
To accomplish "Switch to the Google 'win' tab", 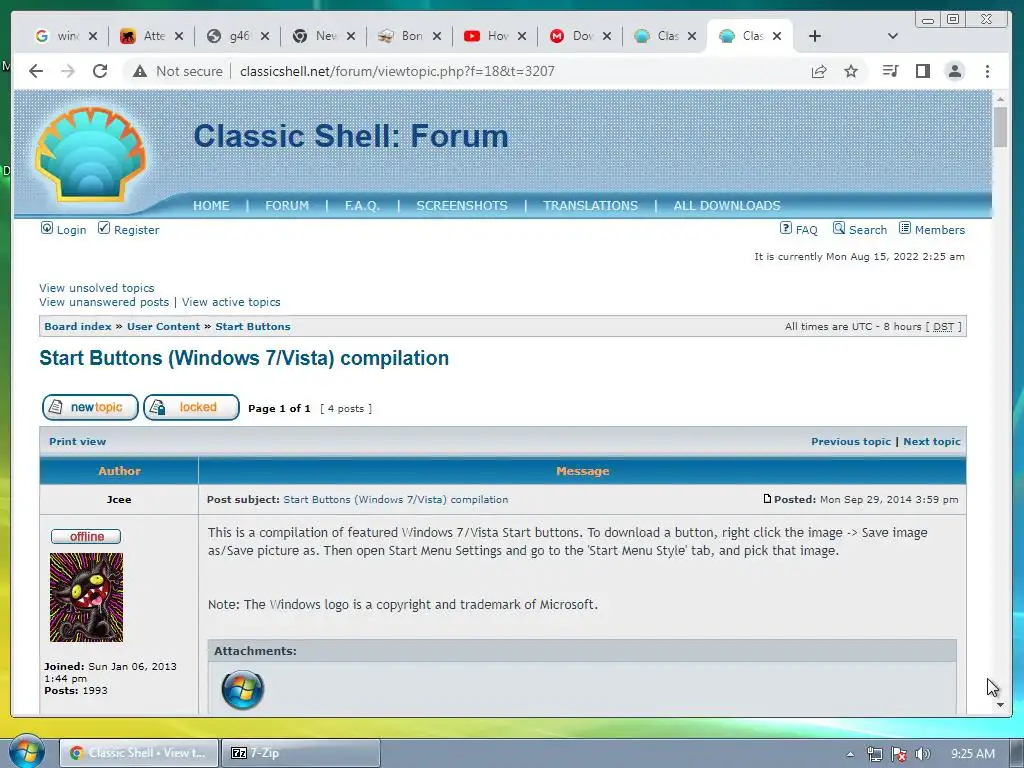I will (64, 36).
